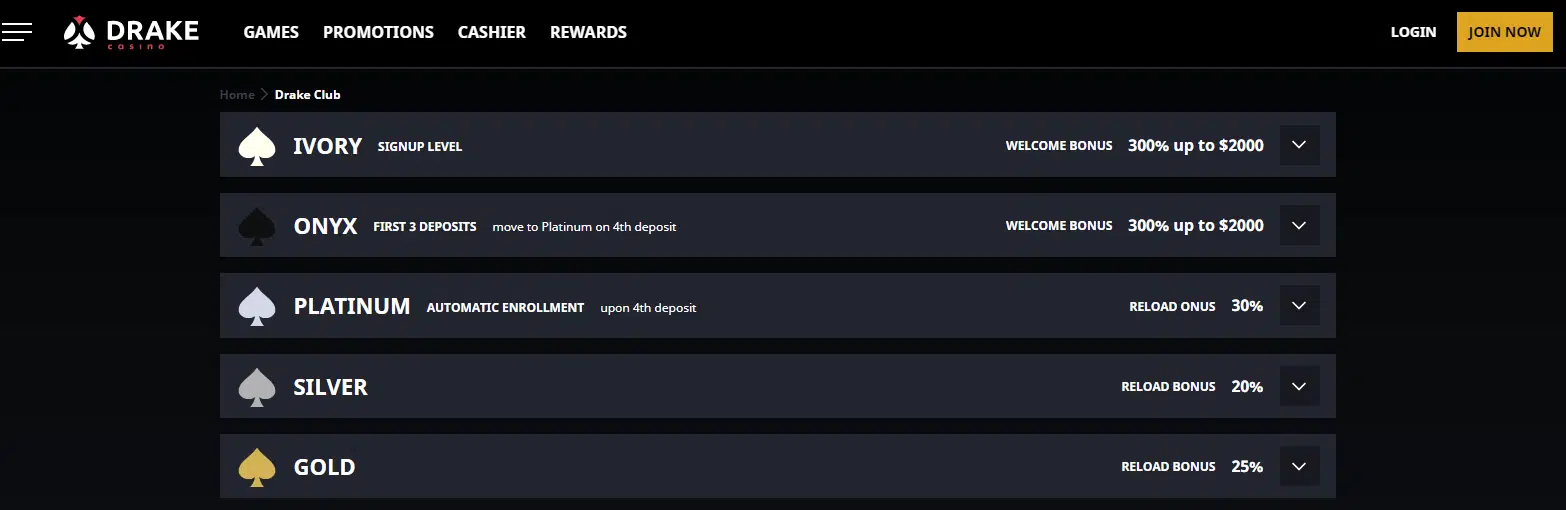1566x510 pixels.
Task: Expand the Silver level chevron
Action: tap(1299, 386)
